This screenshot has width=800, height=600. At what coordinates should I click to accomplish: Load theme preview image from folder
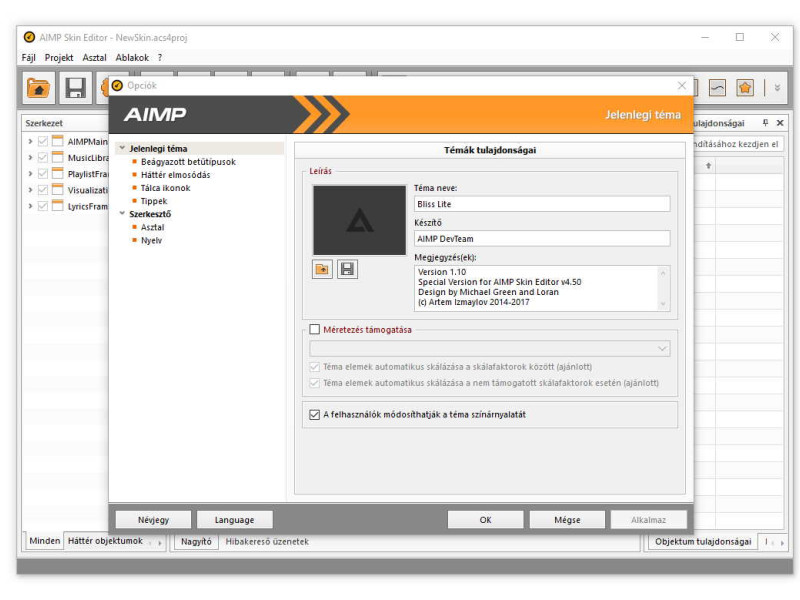coord(322,269)
